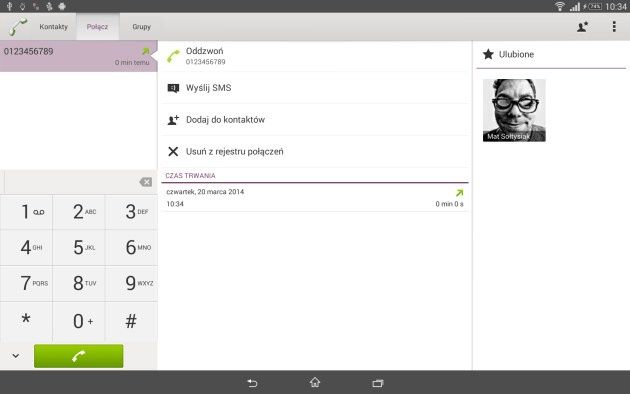Choose Usuń z rejestru połączeń
This screenshot has width=630, height=394.
(315, 151)
